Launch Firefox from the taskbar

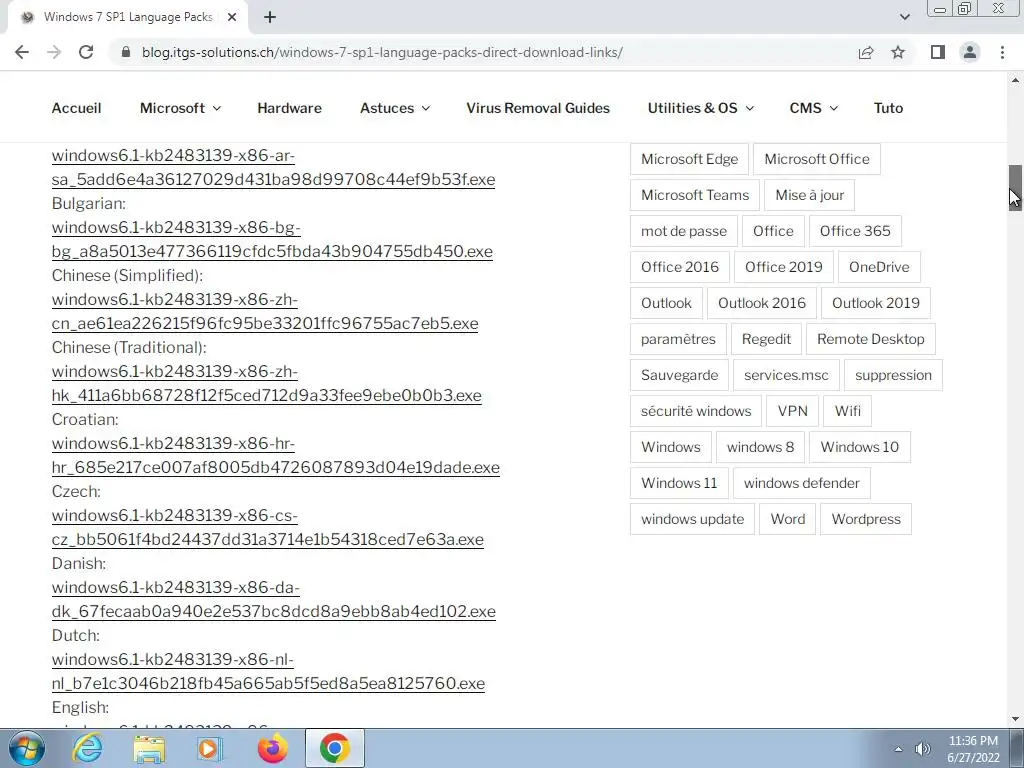point(272,748)
